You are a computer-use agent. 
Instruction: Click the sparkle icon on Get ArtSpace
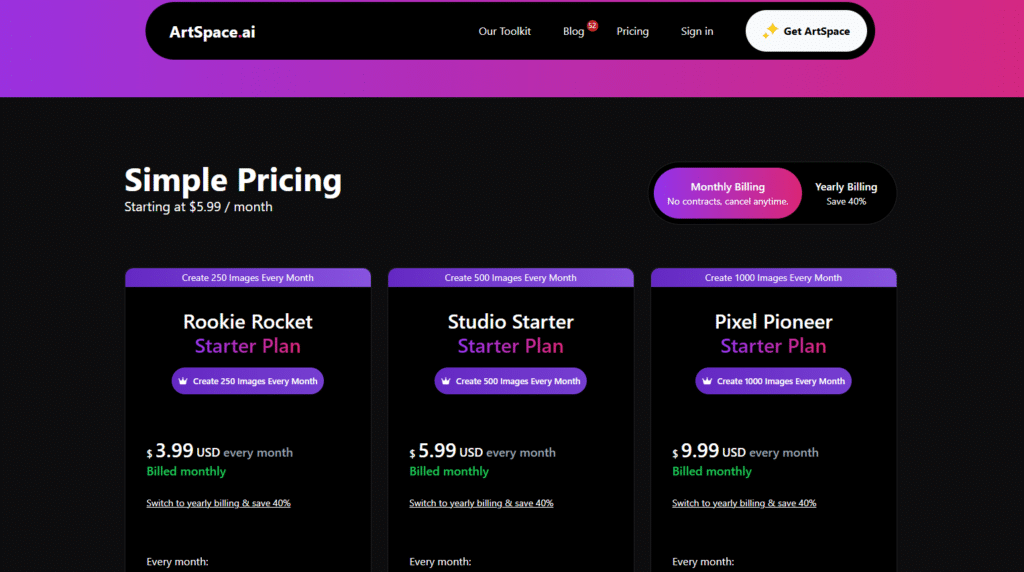click(x=771, y=30)
